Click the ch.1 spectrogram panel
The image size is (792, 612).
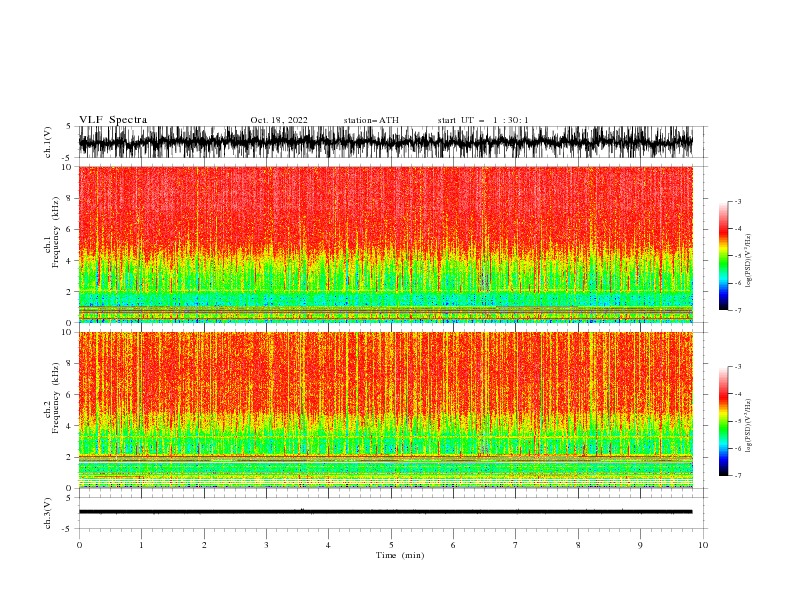coord(386,244)
